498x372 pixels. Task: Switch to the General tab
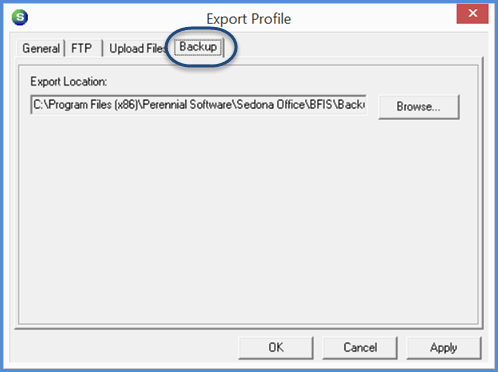pyautogui.click(x=41, y=49)
